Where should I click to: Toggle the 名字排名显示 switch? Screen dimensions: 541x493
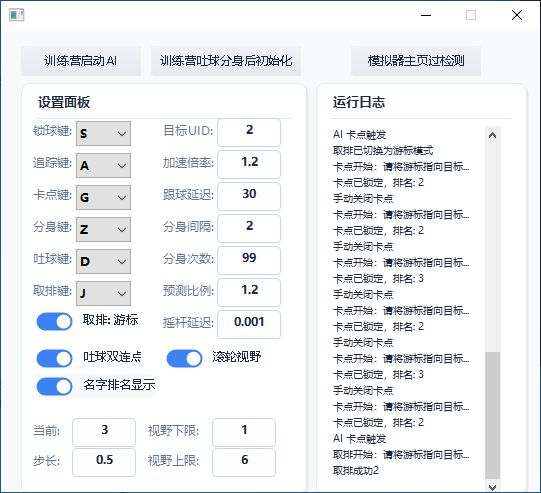55,386
